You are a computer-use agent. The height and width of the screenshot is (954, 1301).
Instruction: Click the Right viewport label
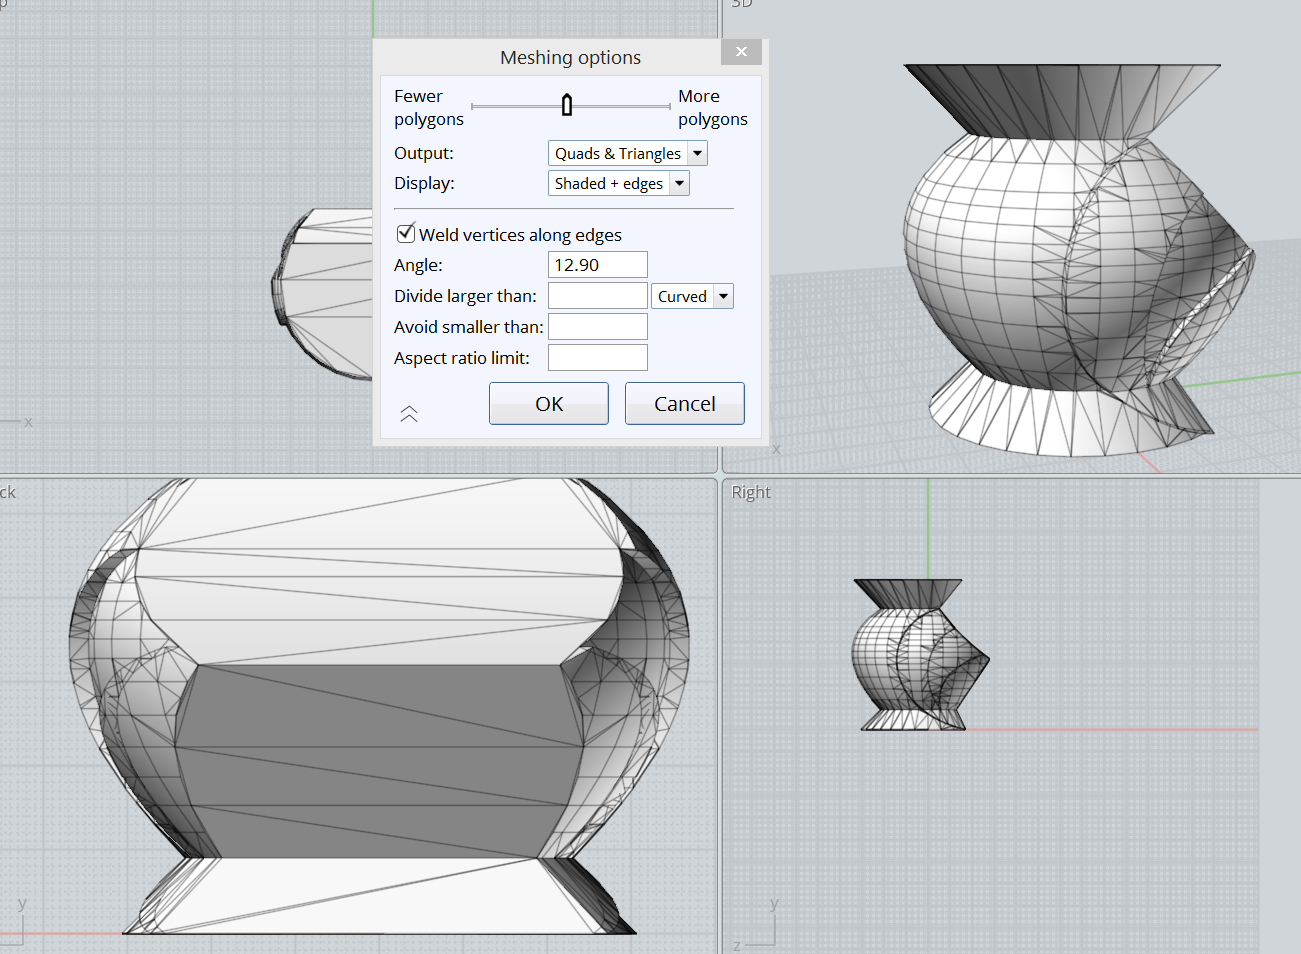coord(751,492)
